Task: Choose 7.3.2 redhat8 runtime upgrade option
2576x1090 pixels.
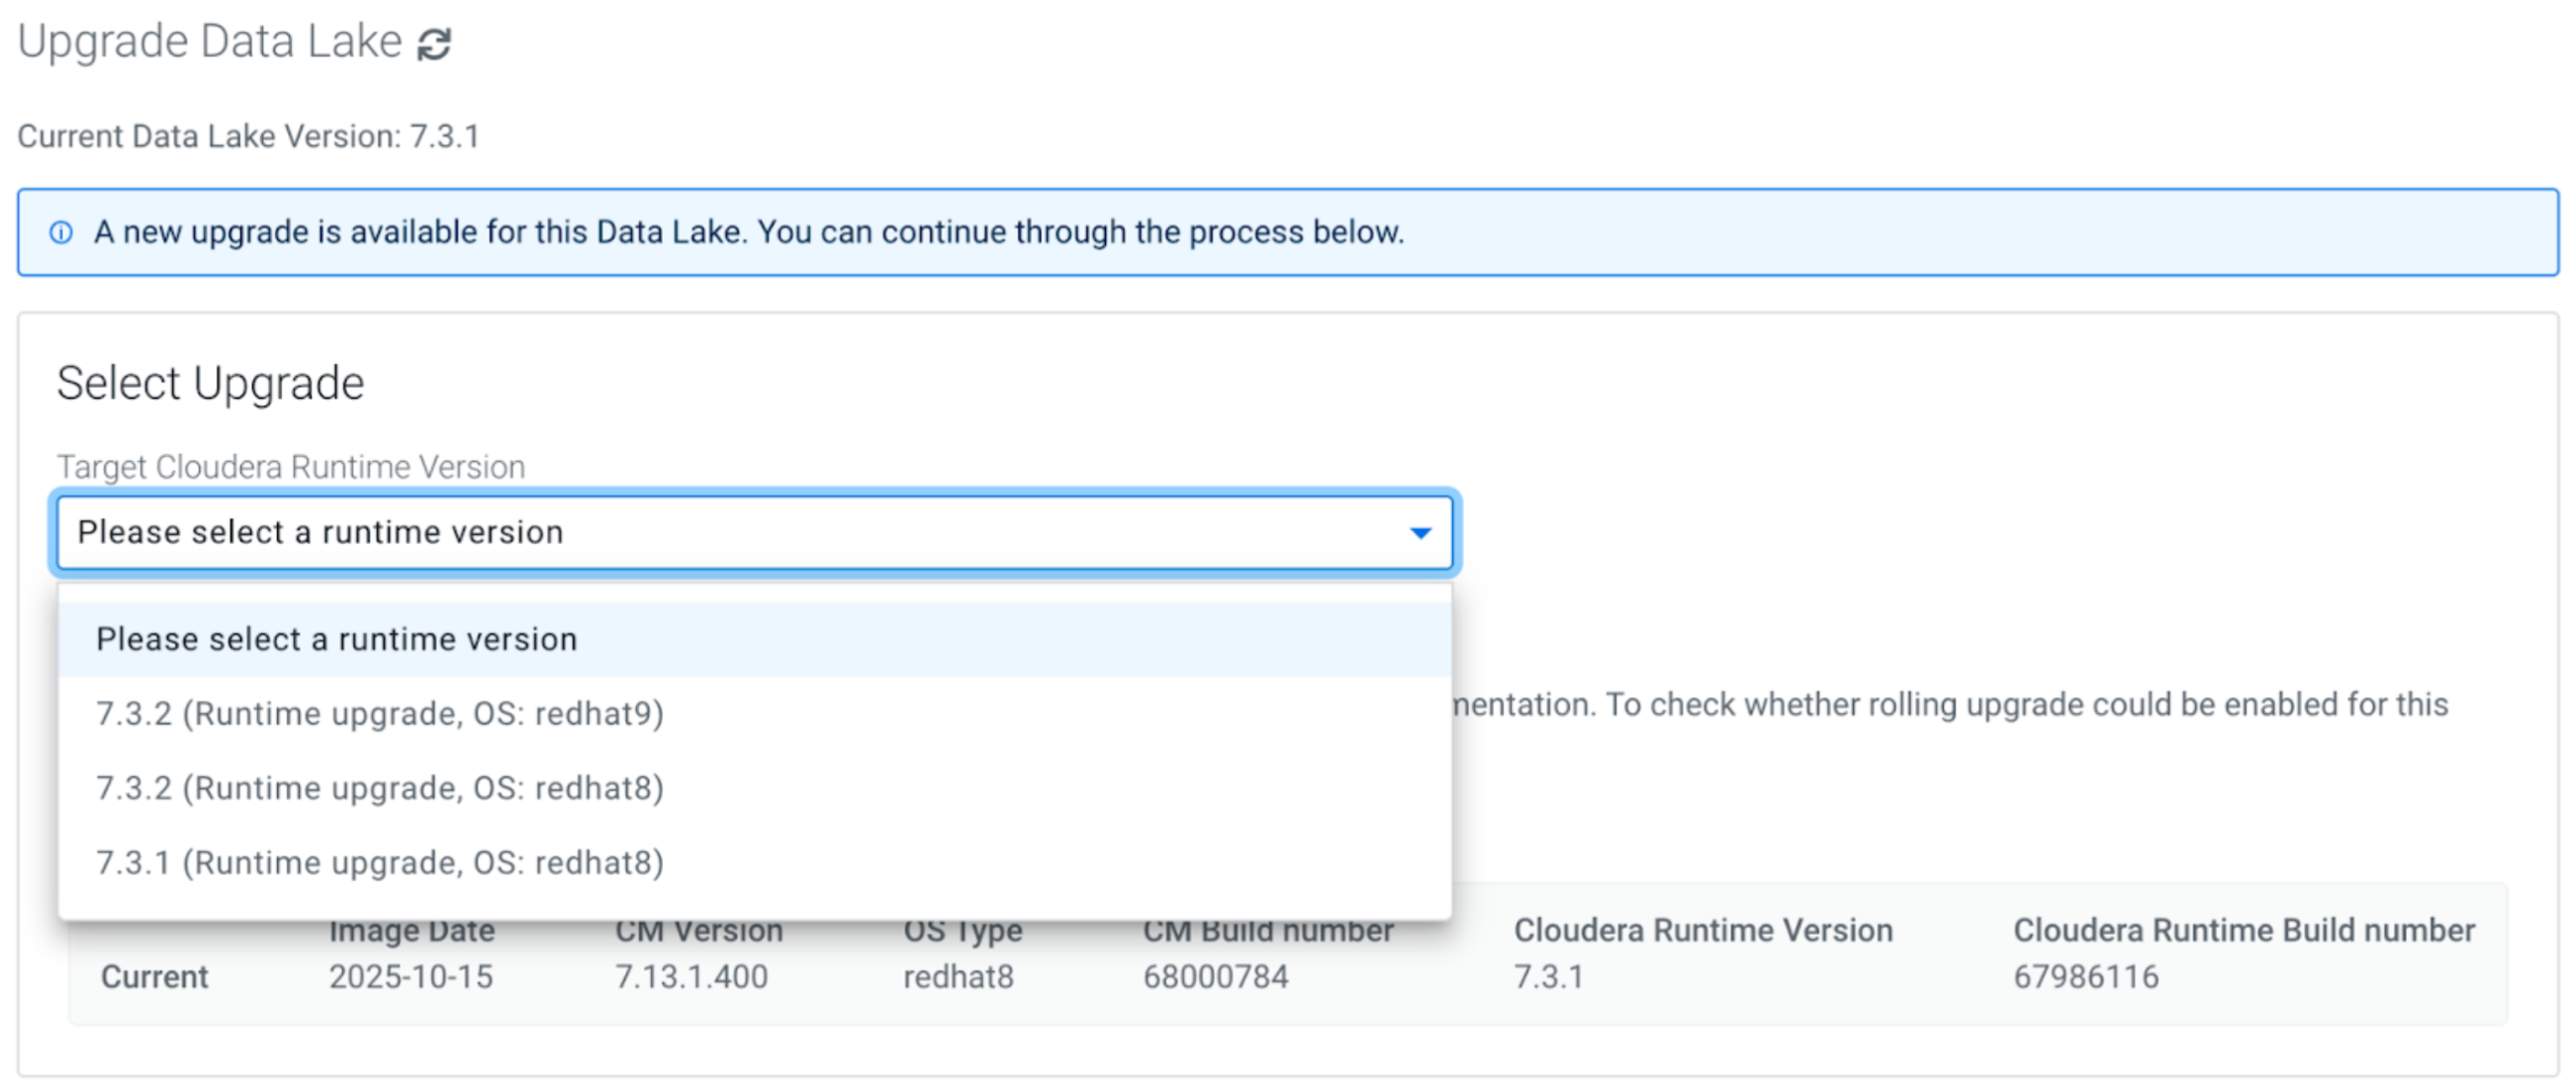Action: tap(380, 789)
